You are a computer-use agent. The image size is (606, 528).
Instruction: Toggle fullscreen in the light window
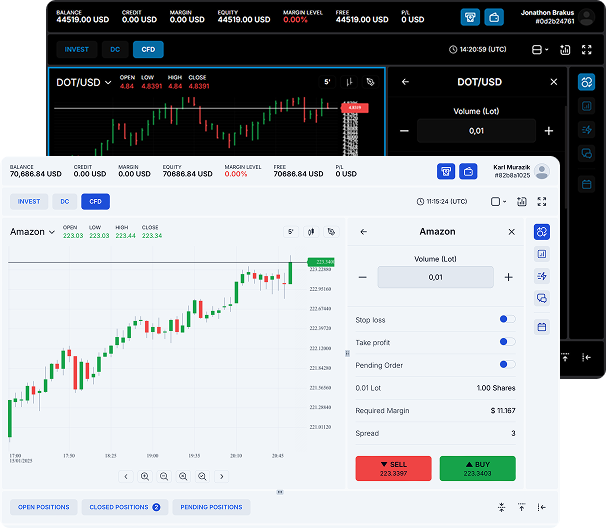click(542, 201)
